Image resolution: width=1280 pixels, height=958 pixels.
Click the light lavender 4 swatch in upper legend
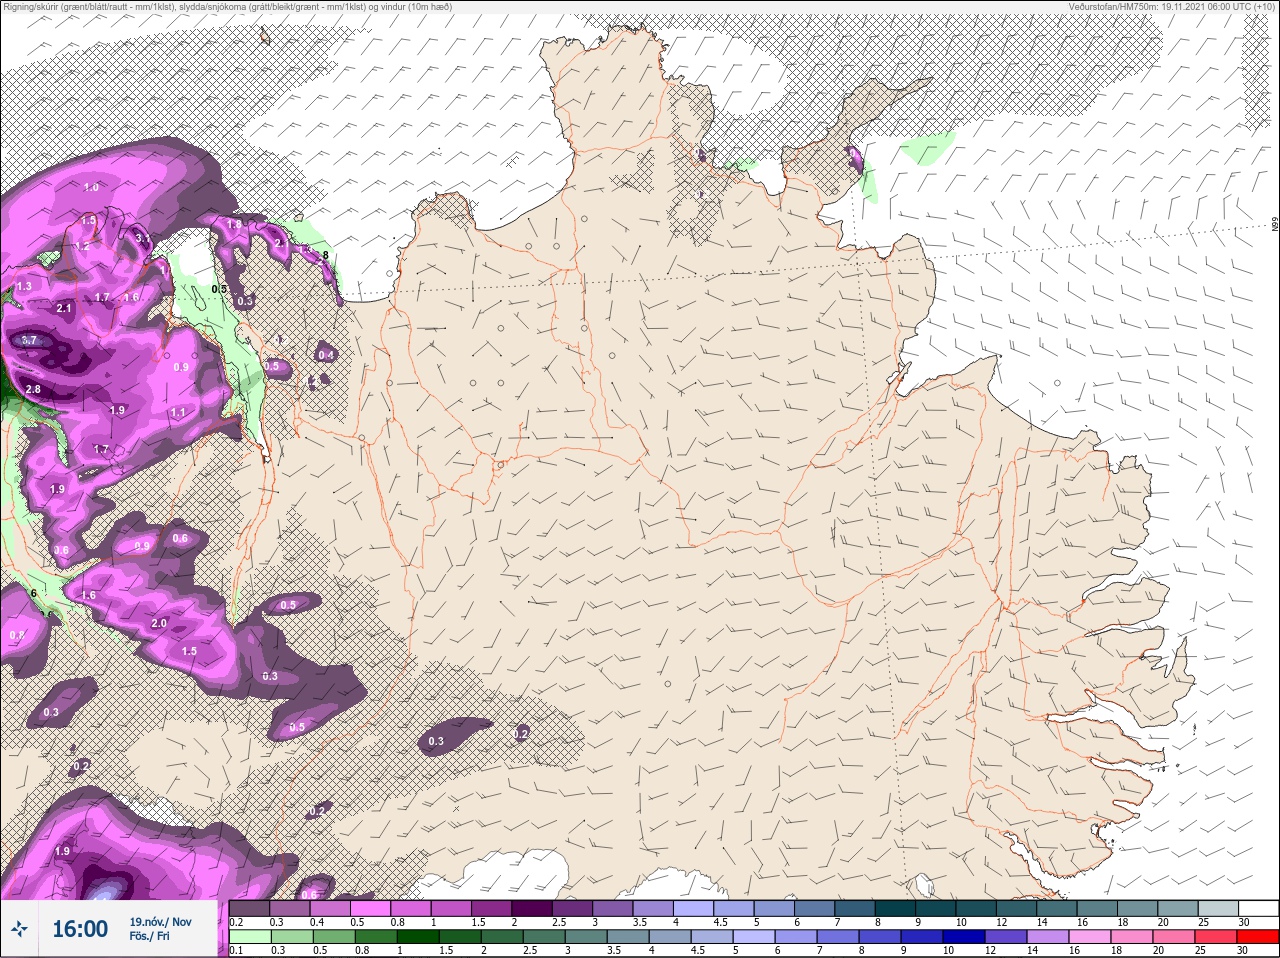click(695, 907)
